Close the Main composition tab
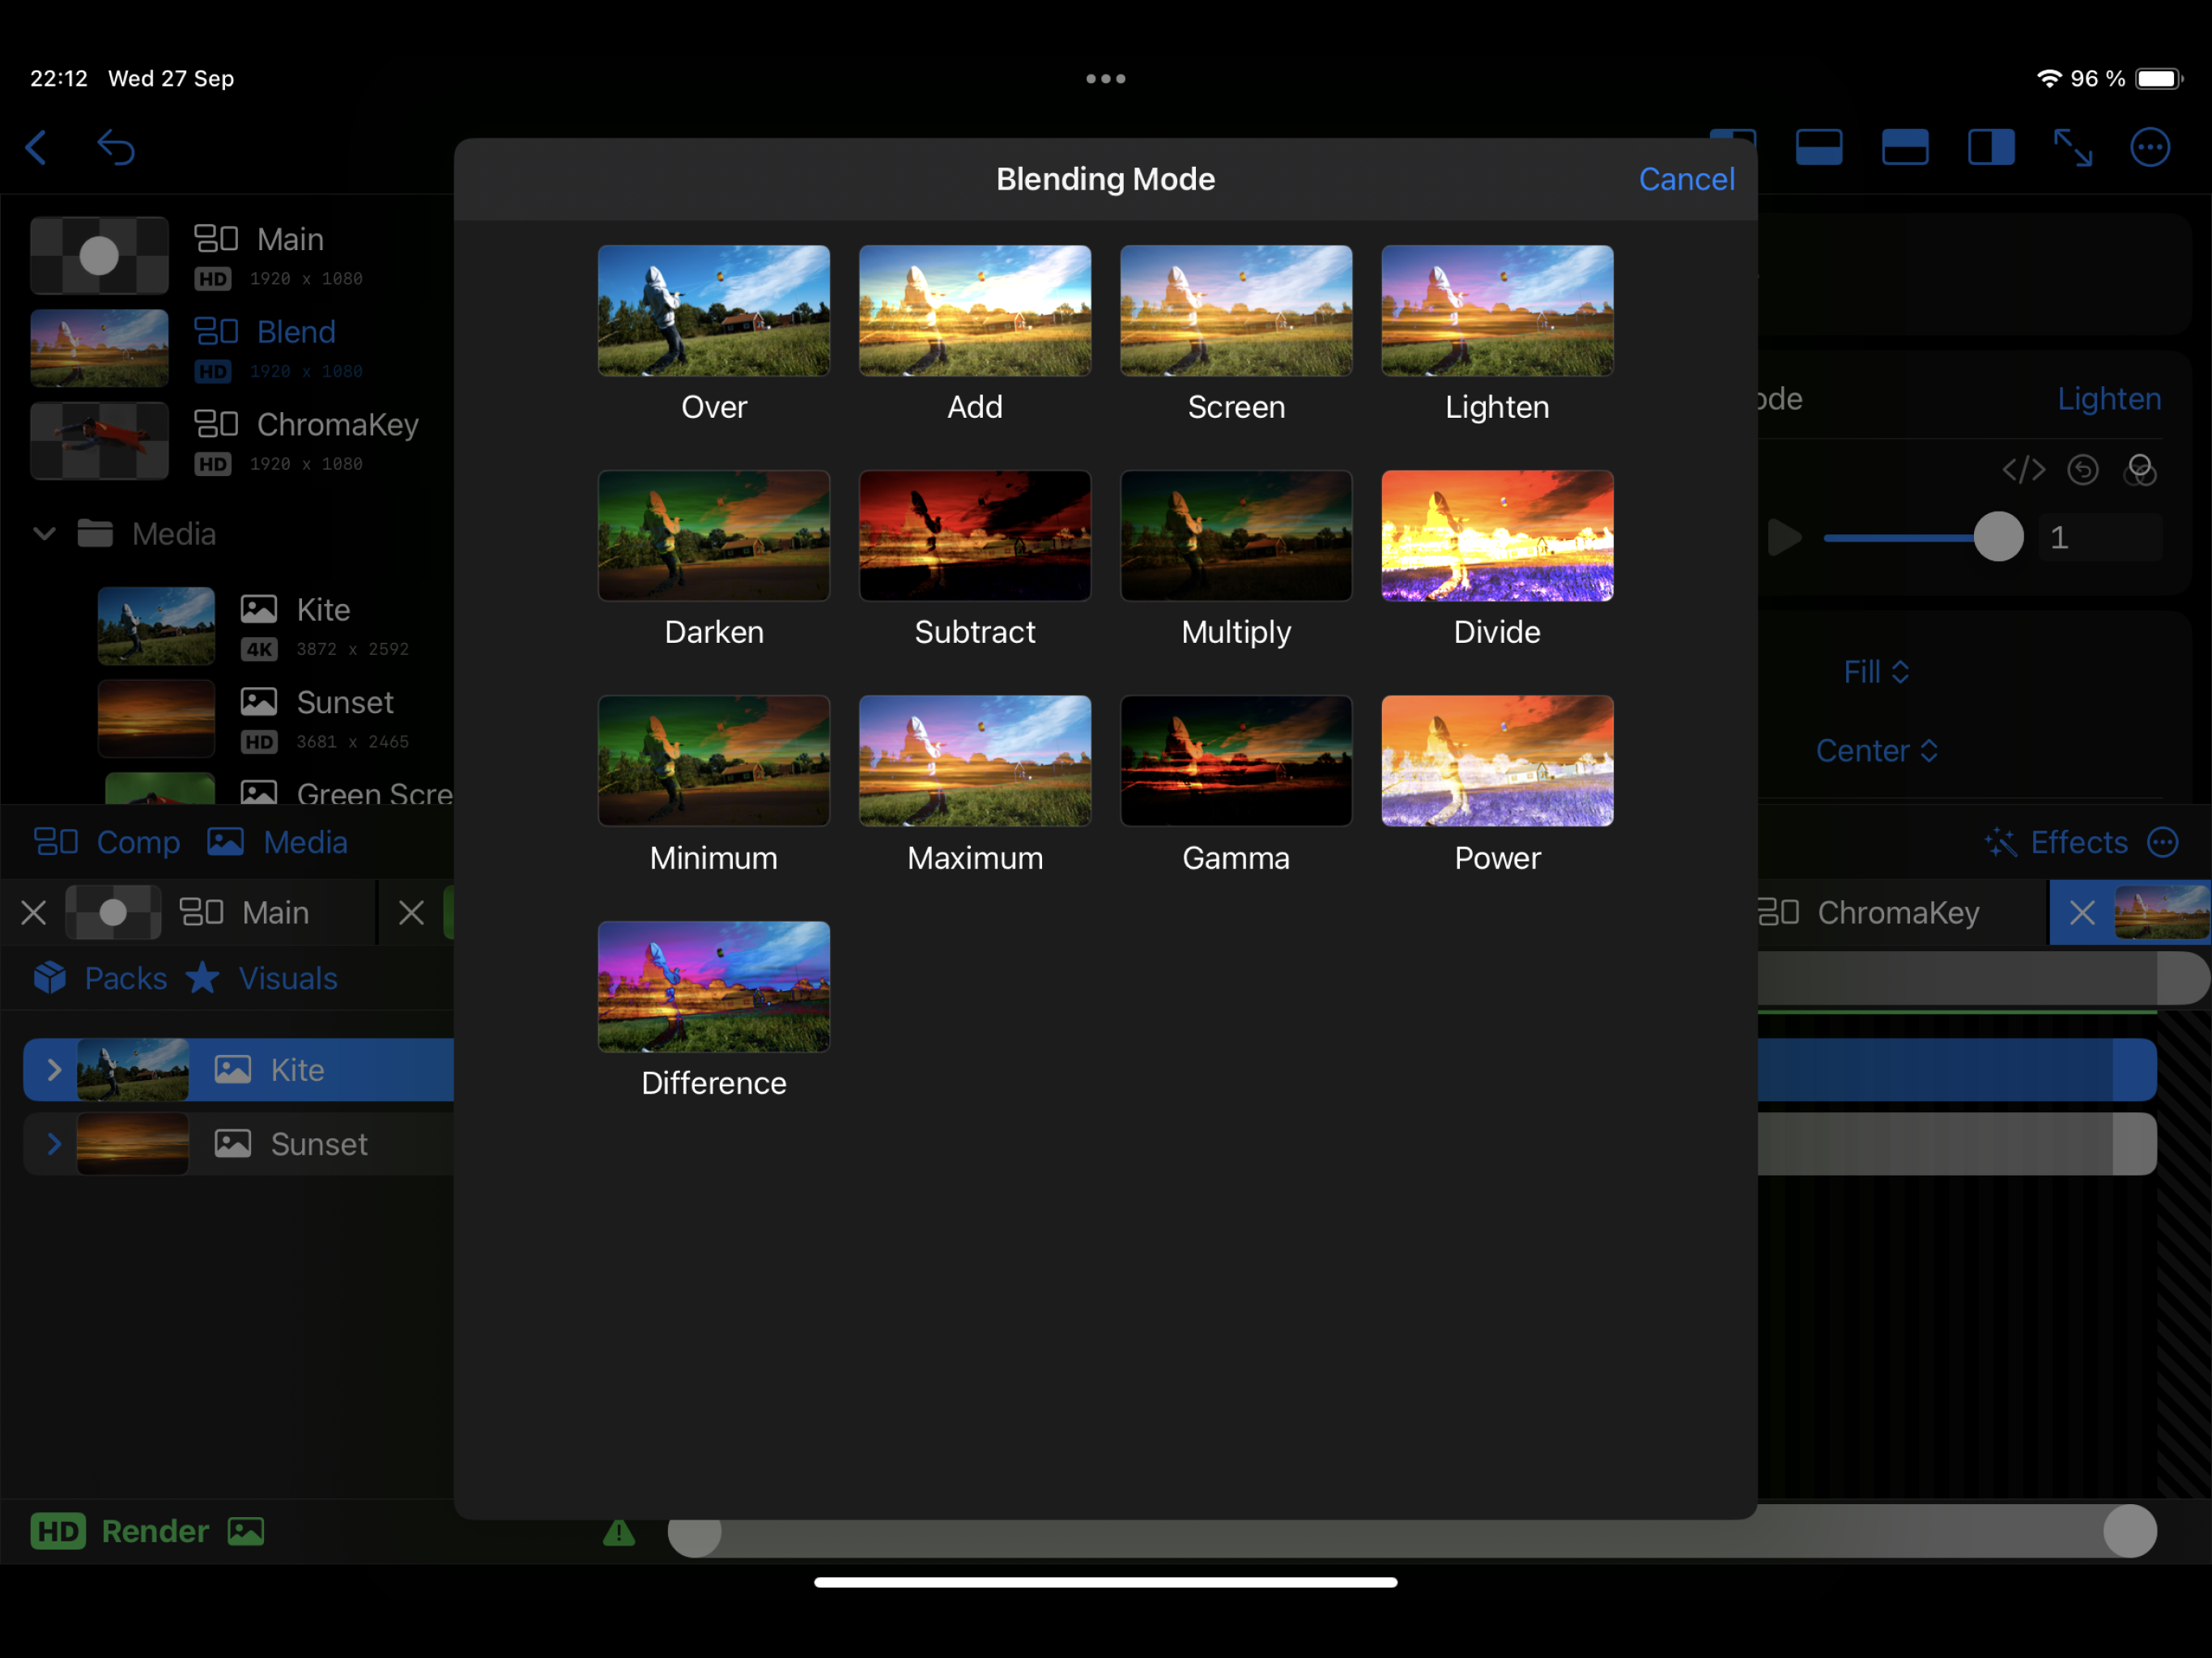Image resolution: width=2212 pixels, height=1658 pixels. click(34, 912)
